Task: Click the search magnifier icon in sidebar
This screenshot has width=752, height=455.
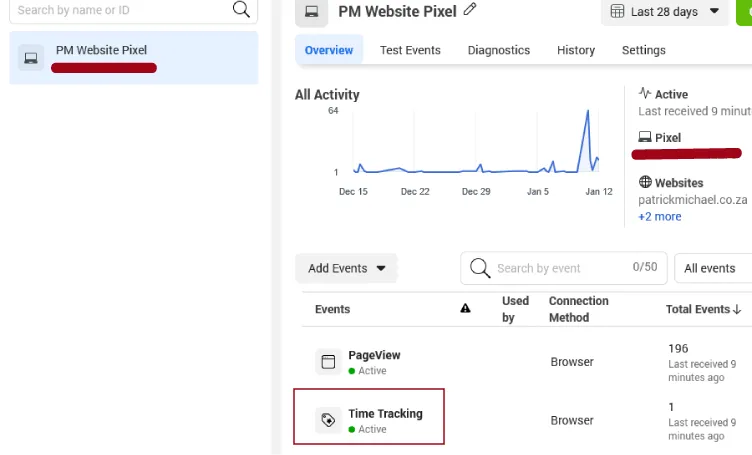Action: (x=241, y=10)
